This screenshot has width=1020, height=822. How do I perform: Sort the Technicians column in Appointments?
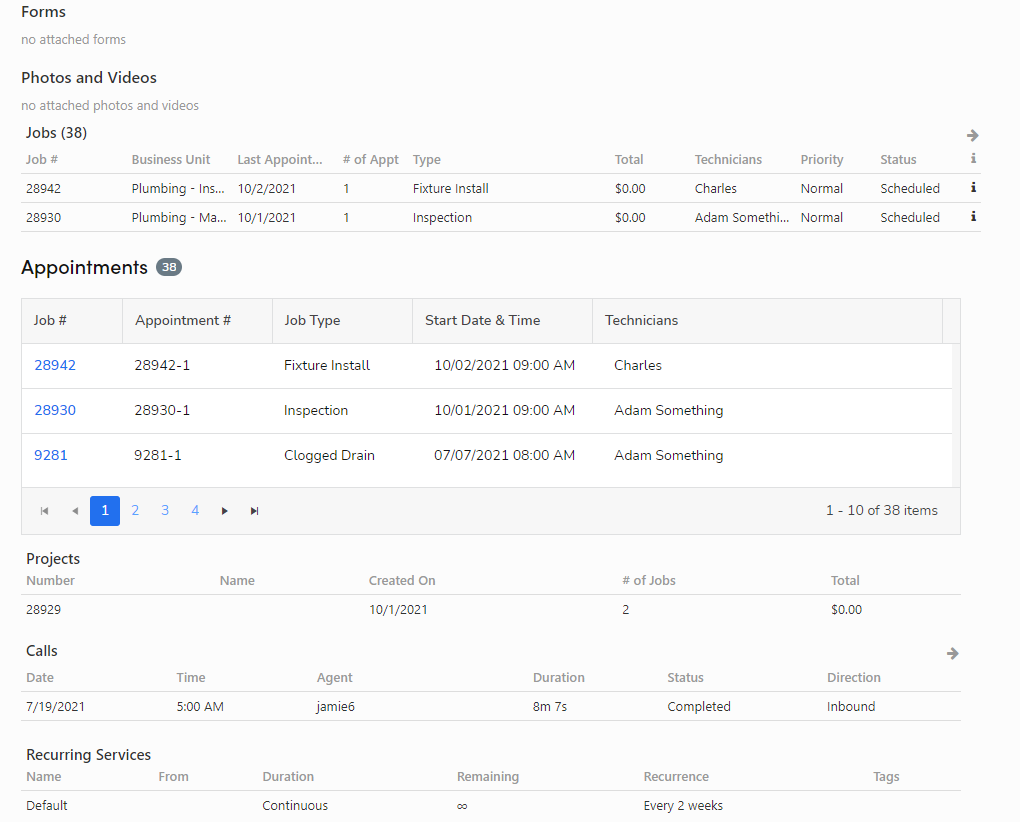[641, 320]
